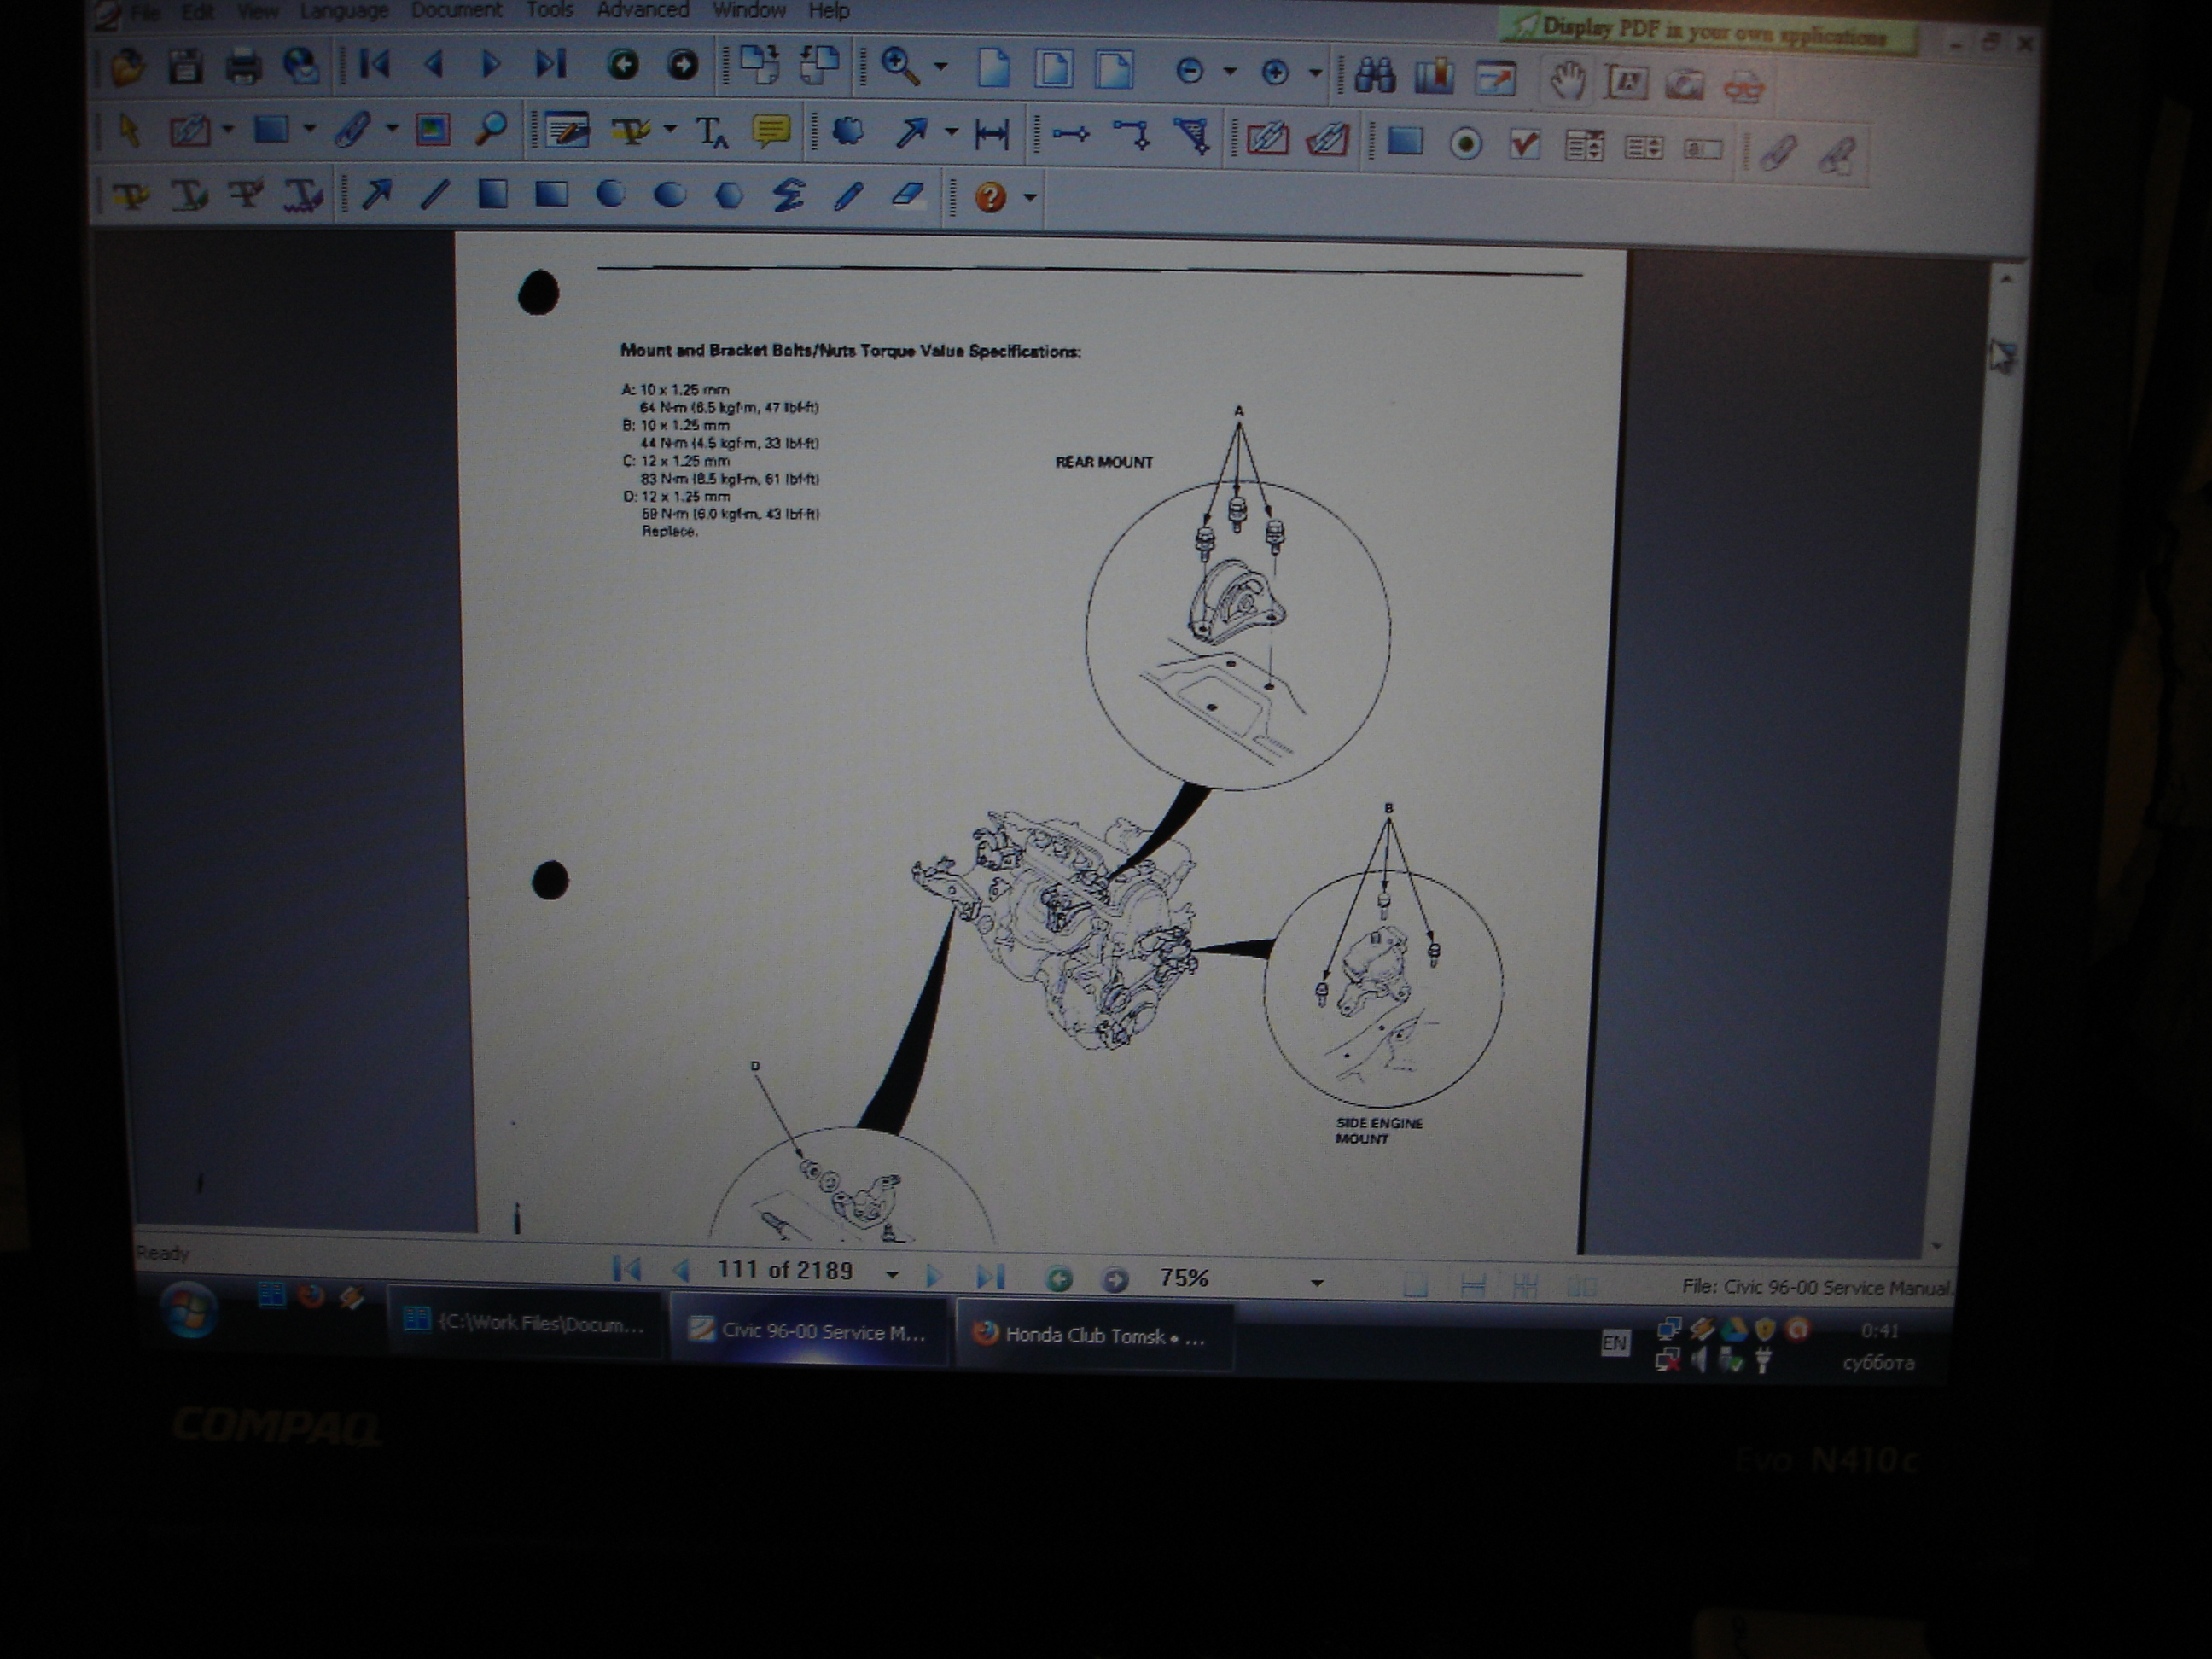The height and width of the screenshot is (1659, 2212).
Task: Toggle facing pages layout in status bar
Action: (x=1525, y=1285)
